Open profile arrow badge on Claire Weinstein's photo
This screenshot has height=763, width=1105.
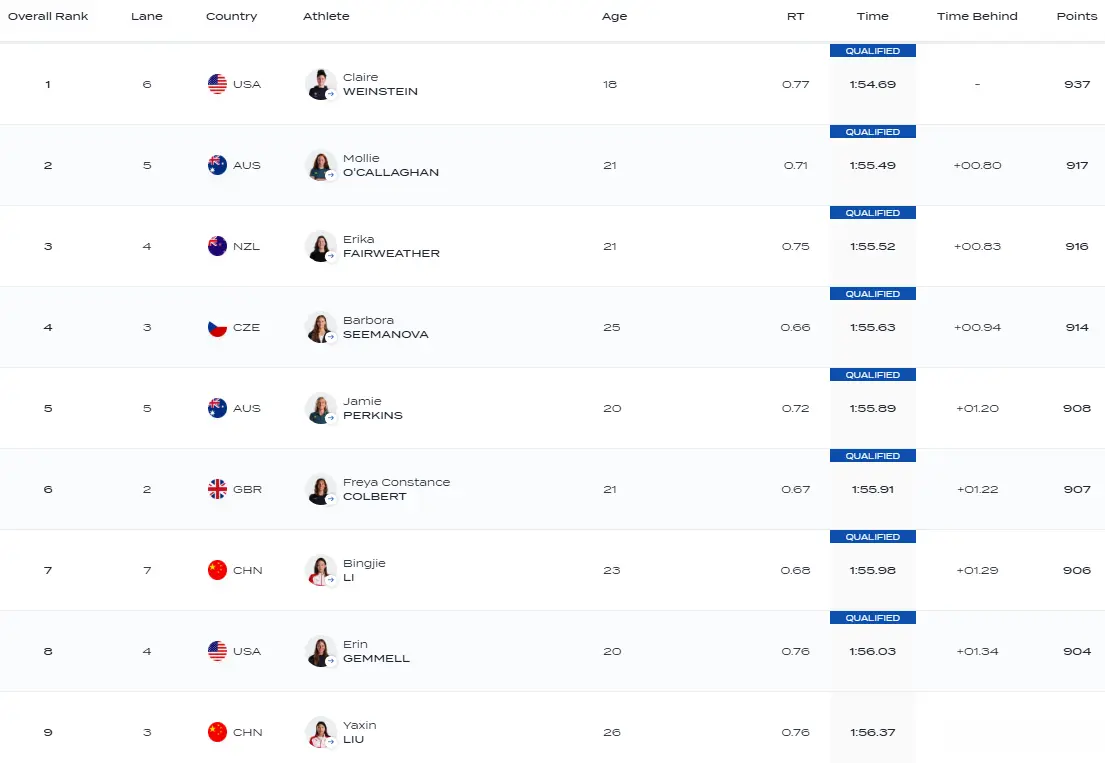click(x=331, y=94)
